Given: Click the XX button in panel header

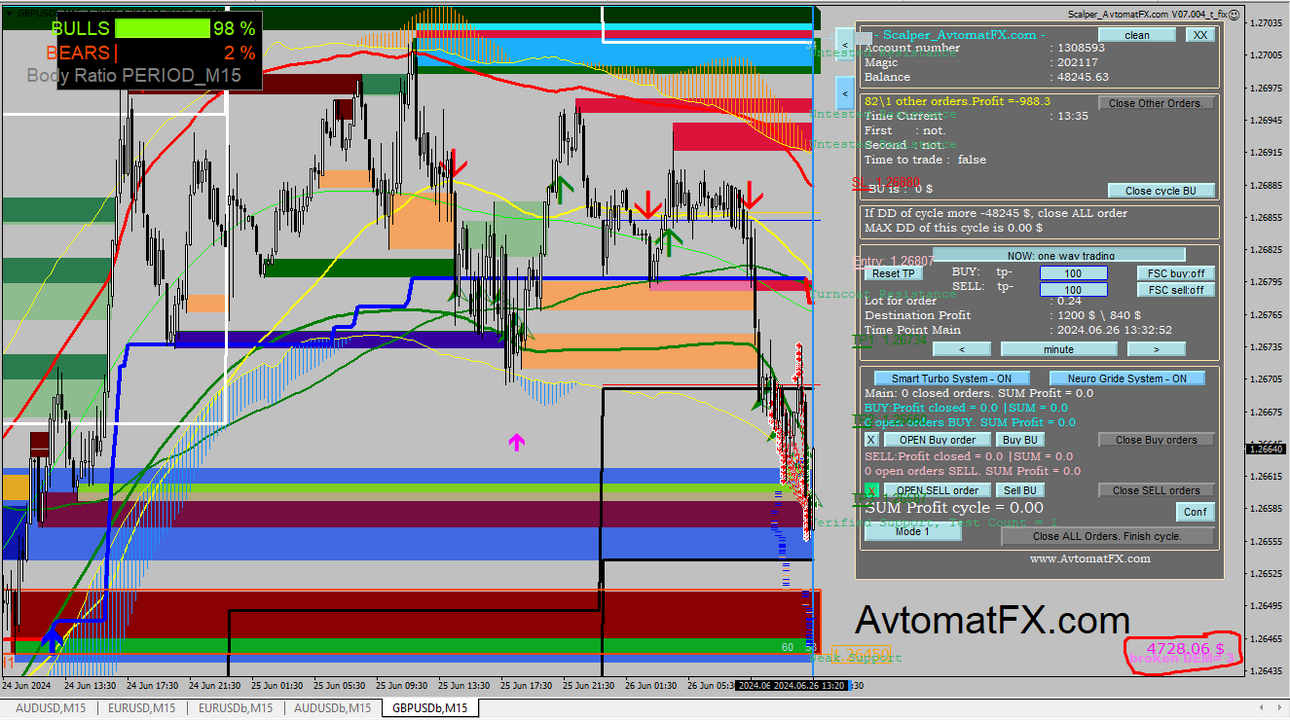Looking at the screenshot, I should [1200, 35].
